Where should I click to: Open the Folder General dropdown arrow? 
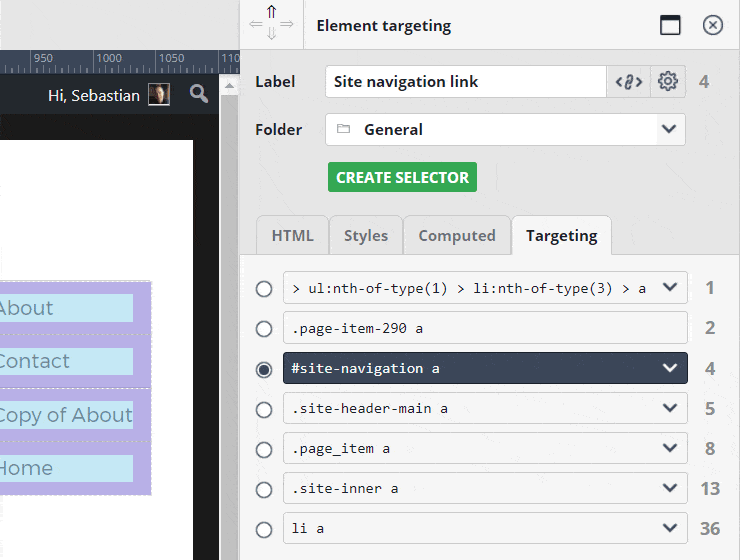tap(669, 129)
